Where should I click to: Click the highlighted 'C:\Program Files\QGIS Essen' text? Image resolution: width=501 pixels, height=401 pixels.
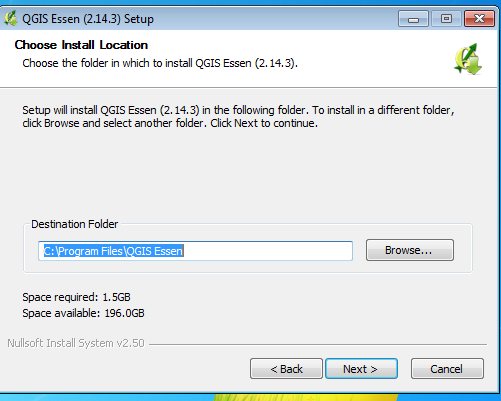(x=114, y=251)
